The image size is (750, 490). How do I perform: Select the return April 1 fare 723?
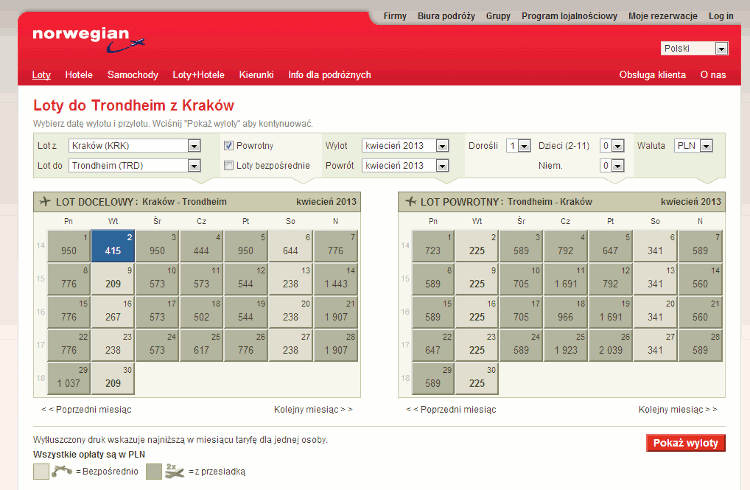pos(433,246)
